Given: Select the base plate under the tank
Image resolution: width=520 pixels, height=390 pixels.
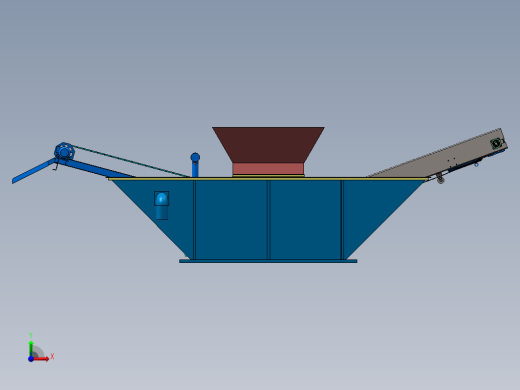Looking at the screenshot, I should pyautogui.click(x=268, y=261).
